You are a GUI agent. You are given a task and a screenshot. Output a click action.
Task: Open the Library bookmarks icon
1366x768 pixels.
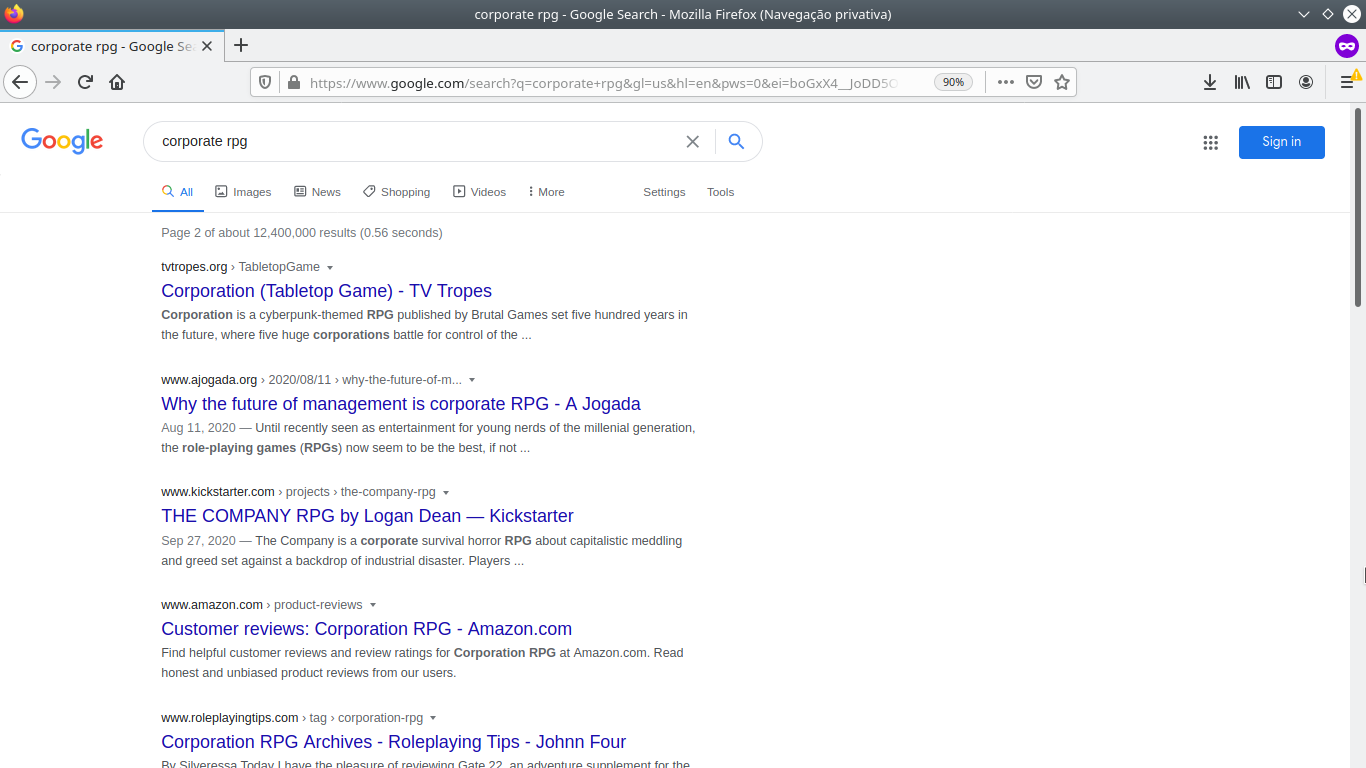[1242, 82]
